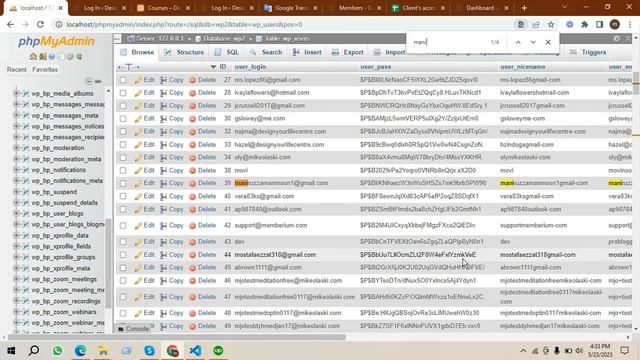The width and height of the screenshot is (640, 360).
Task: Open the Console panel
Action: (x=133, y=329)
